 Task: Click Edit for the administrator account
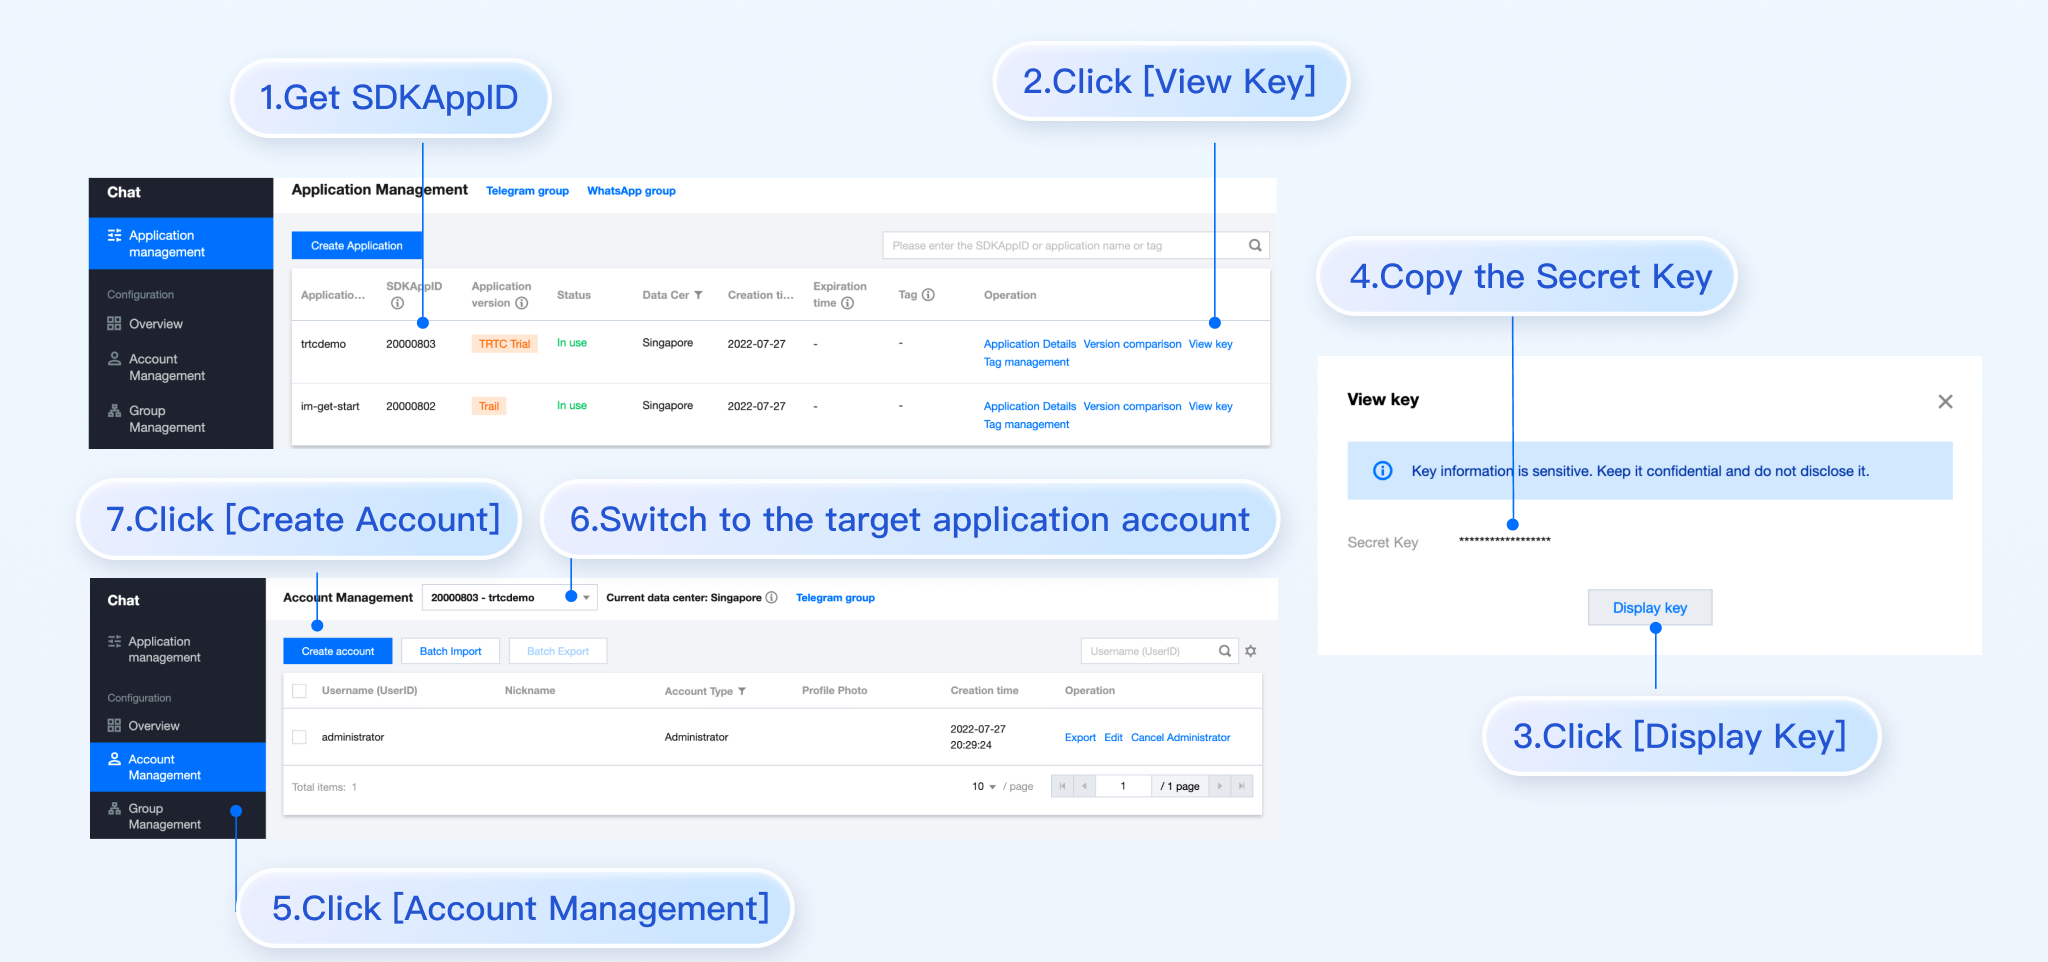click(1113, 737)
